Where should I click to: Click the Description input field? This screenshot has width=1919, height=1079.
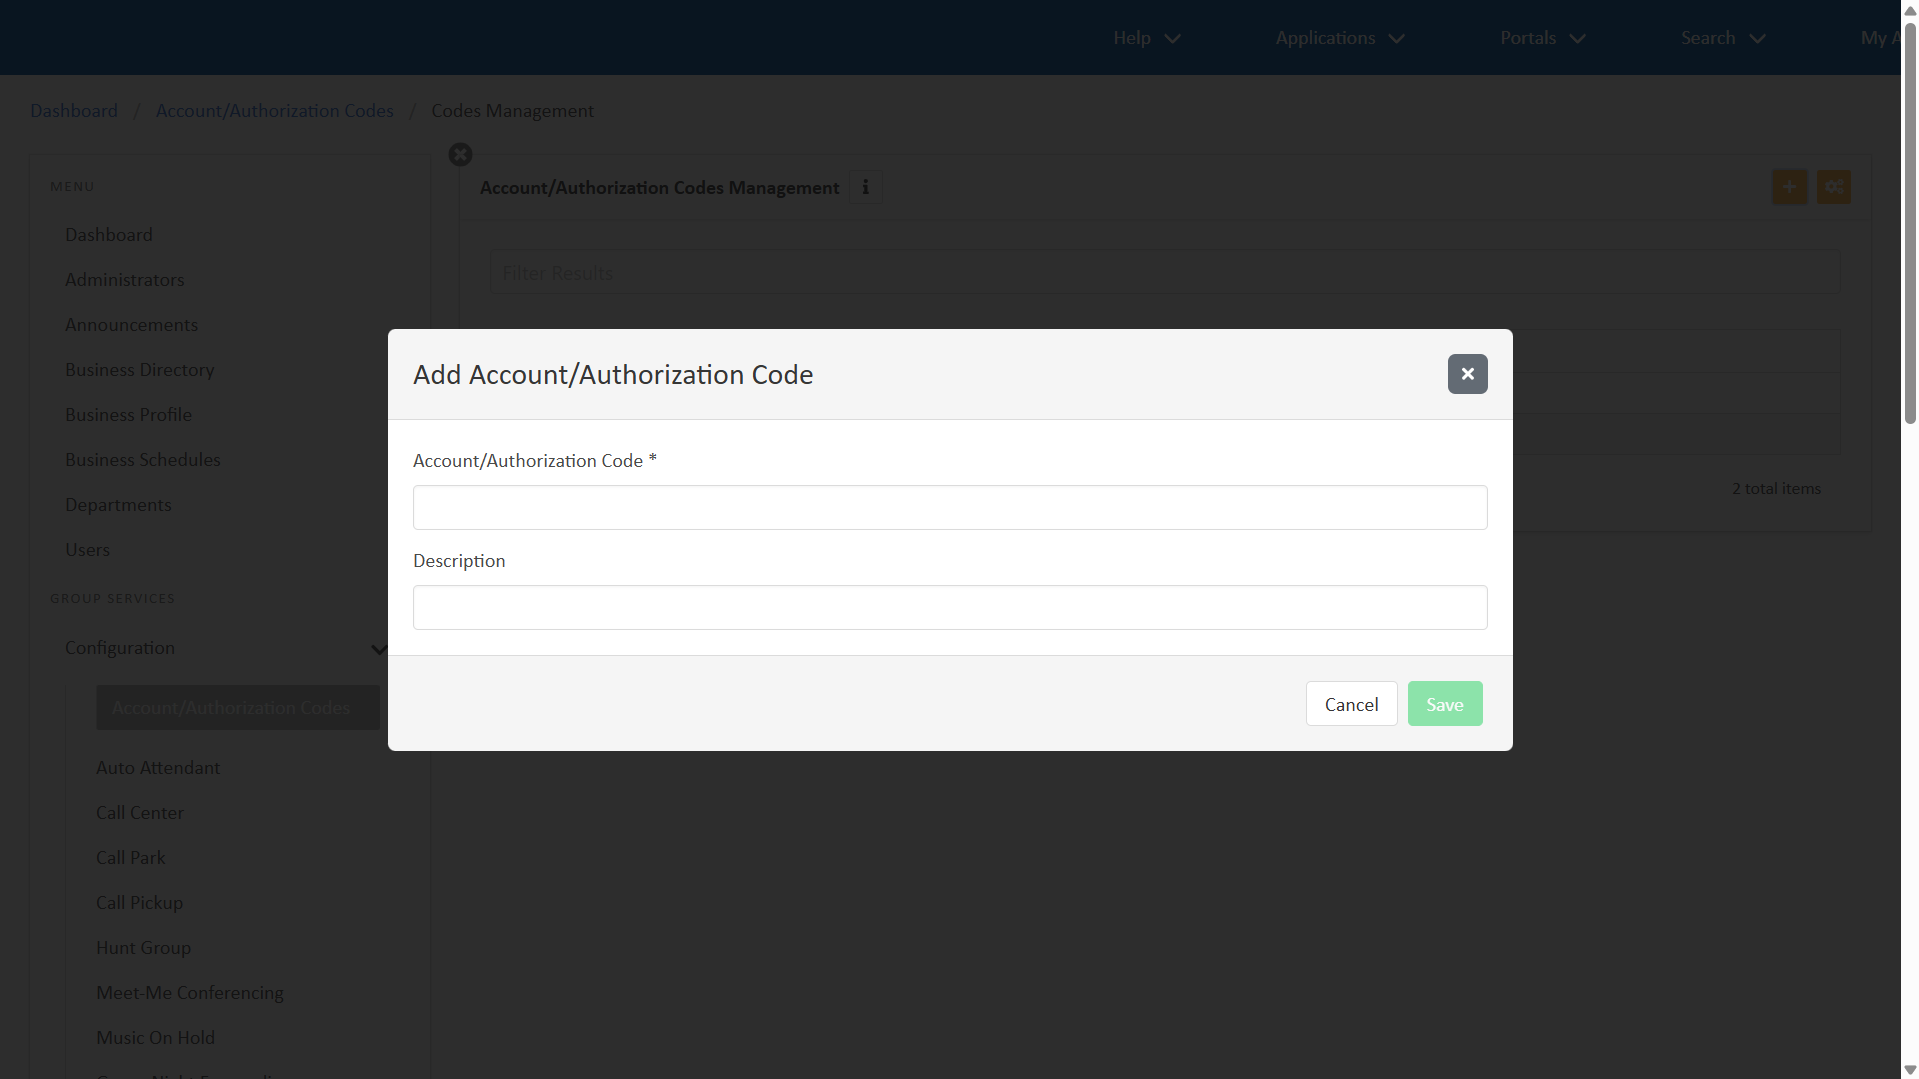point(949,608)
